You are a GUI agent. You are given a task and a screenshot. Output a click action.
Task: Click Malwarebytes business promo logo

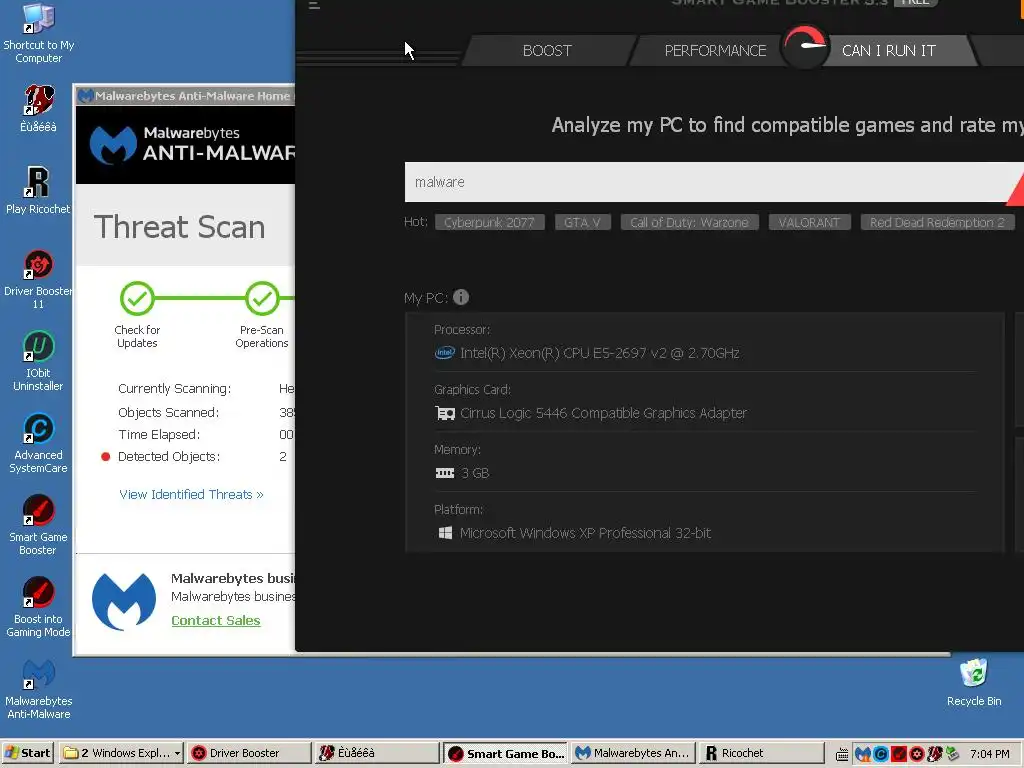124,602
